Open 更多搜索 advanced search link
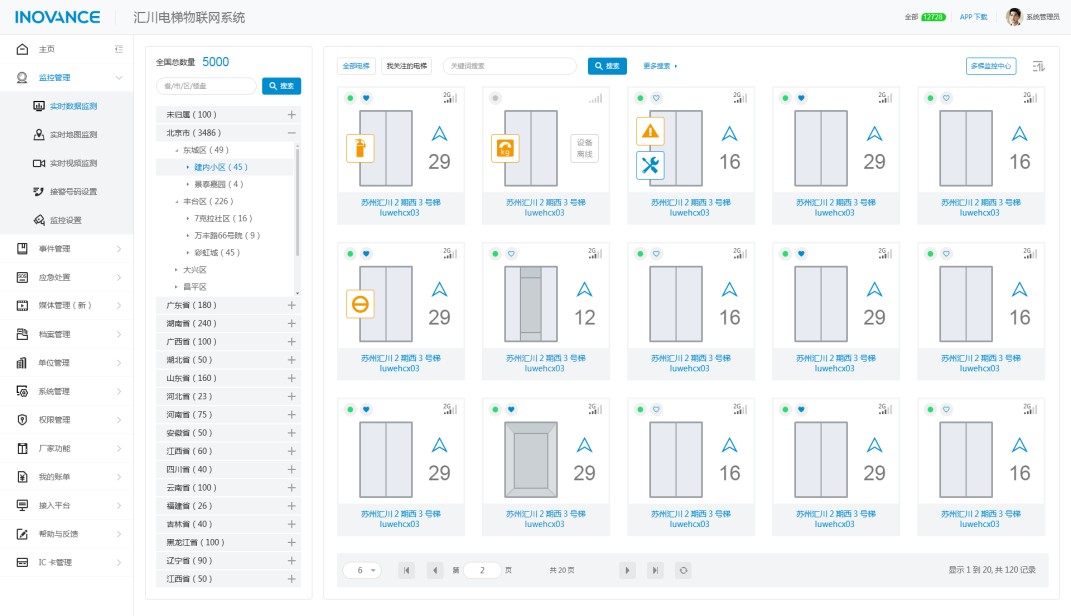The width and height of the screenshot is (1071, 616). pyautogui.click(x=660, y=66)
